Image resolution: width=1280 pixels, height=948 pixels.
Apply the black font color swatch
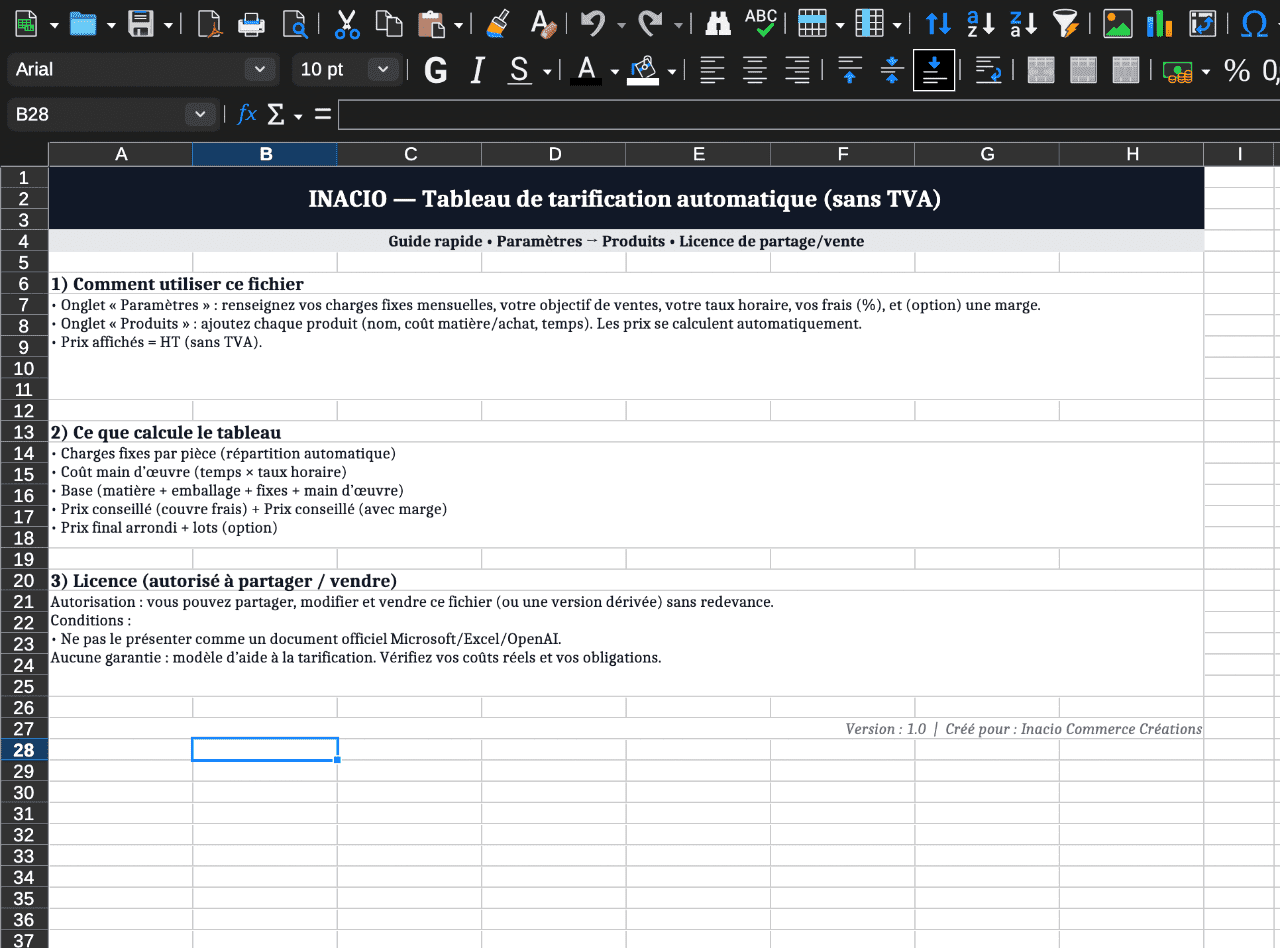586,70
